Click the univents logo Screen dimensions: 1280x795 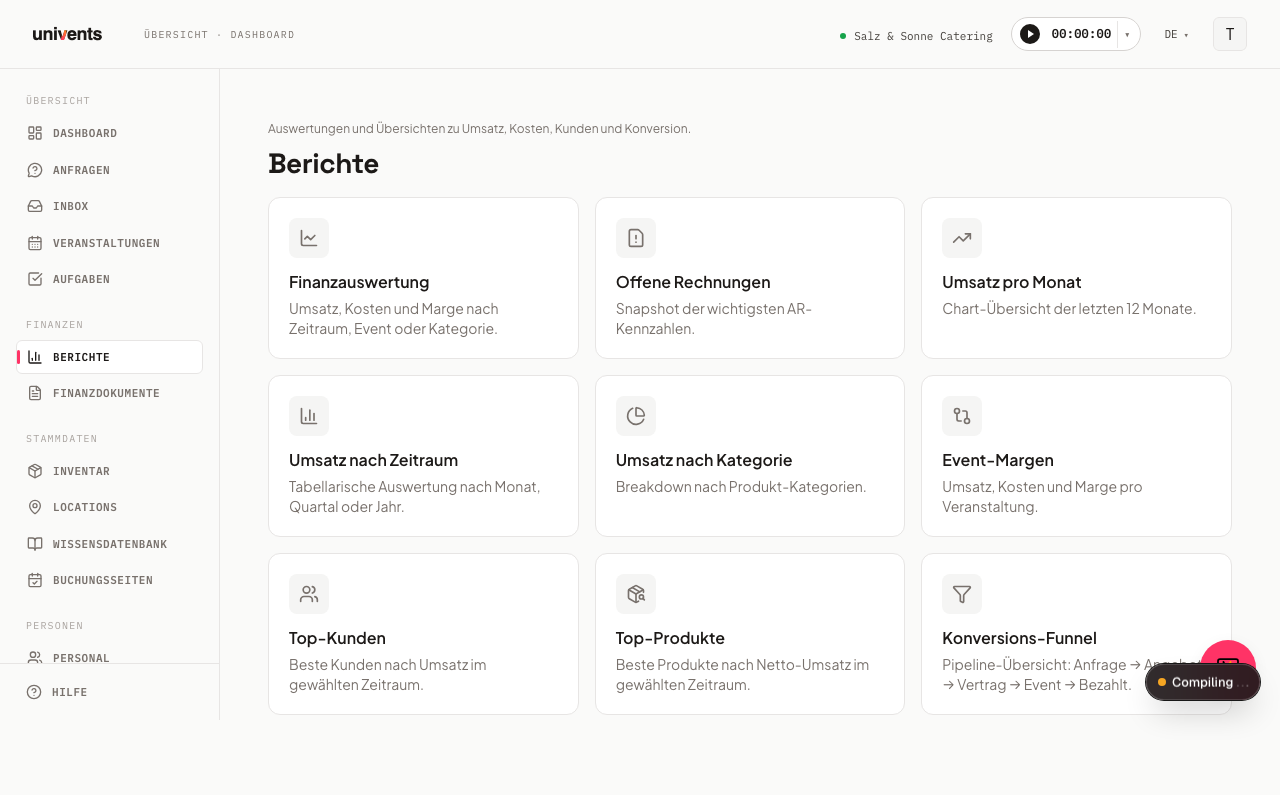point(67,34)
